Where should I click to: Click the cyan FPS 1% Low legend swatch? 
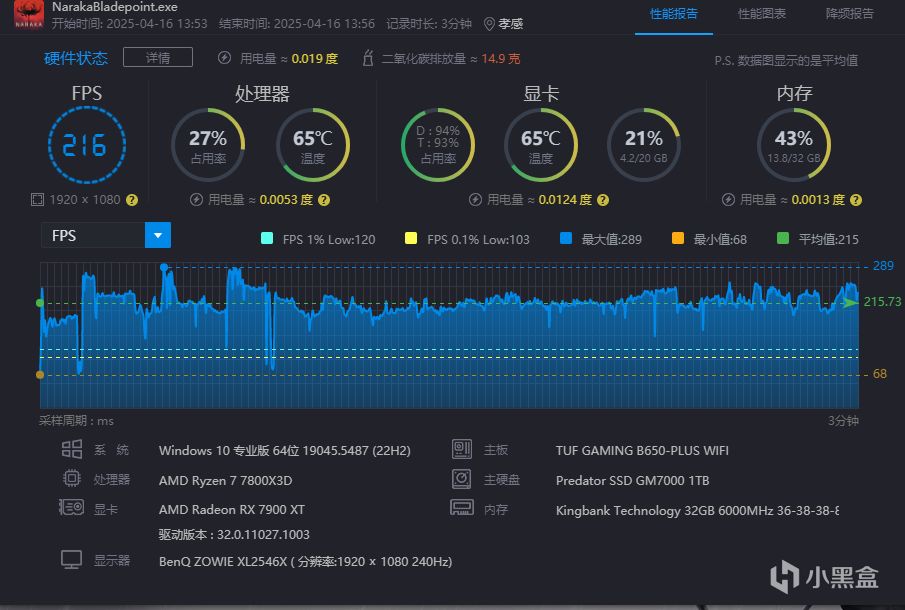pyautogui.click(x=267, y=238)
